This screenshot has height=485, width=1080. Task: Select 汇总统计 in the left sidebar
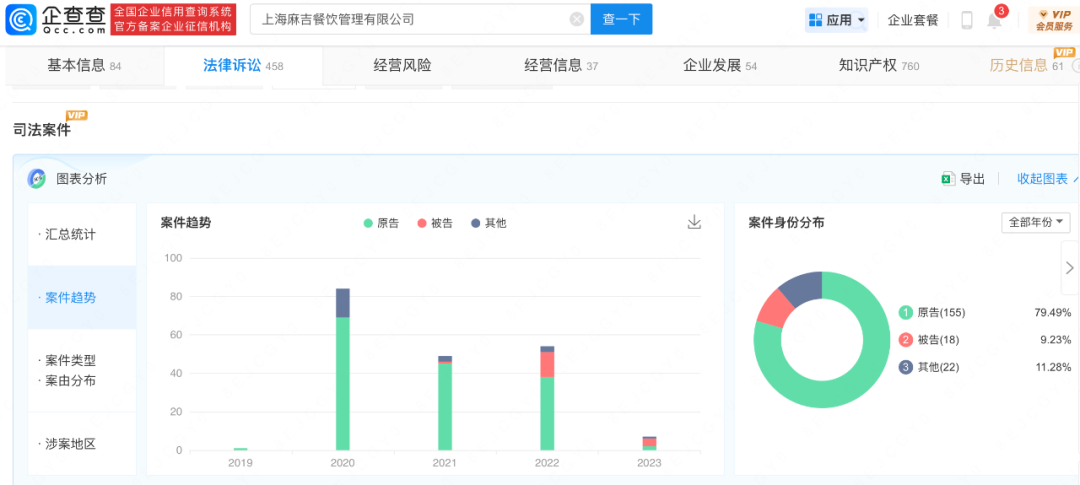point(71,234)
